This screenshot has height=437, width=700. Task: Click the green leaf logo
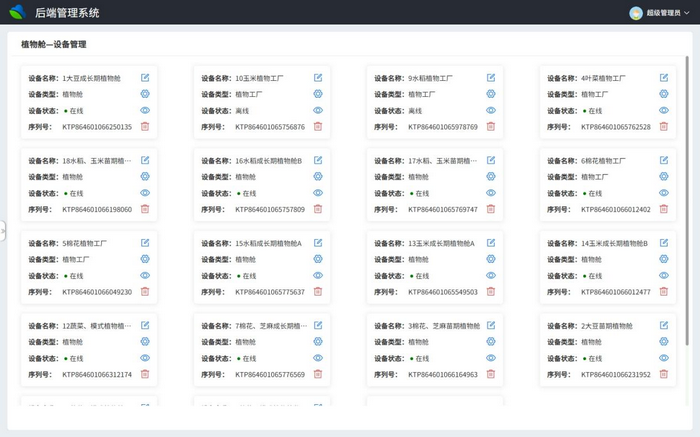pos(17,13)
